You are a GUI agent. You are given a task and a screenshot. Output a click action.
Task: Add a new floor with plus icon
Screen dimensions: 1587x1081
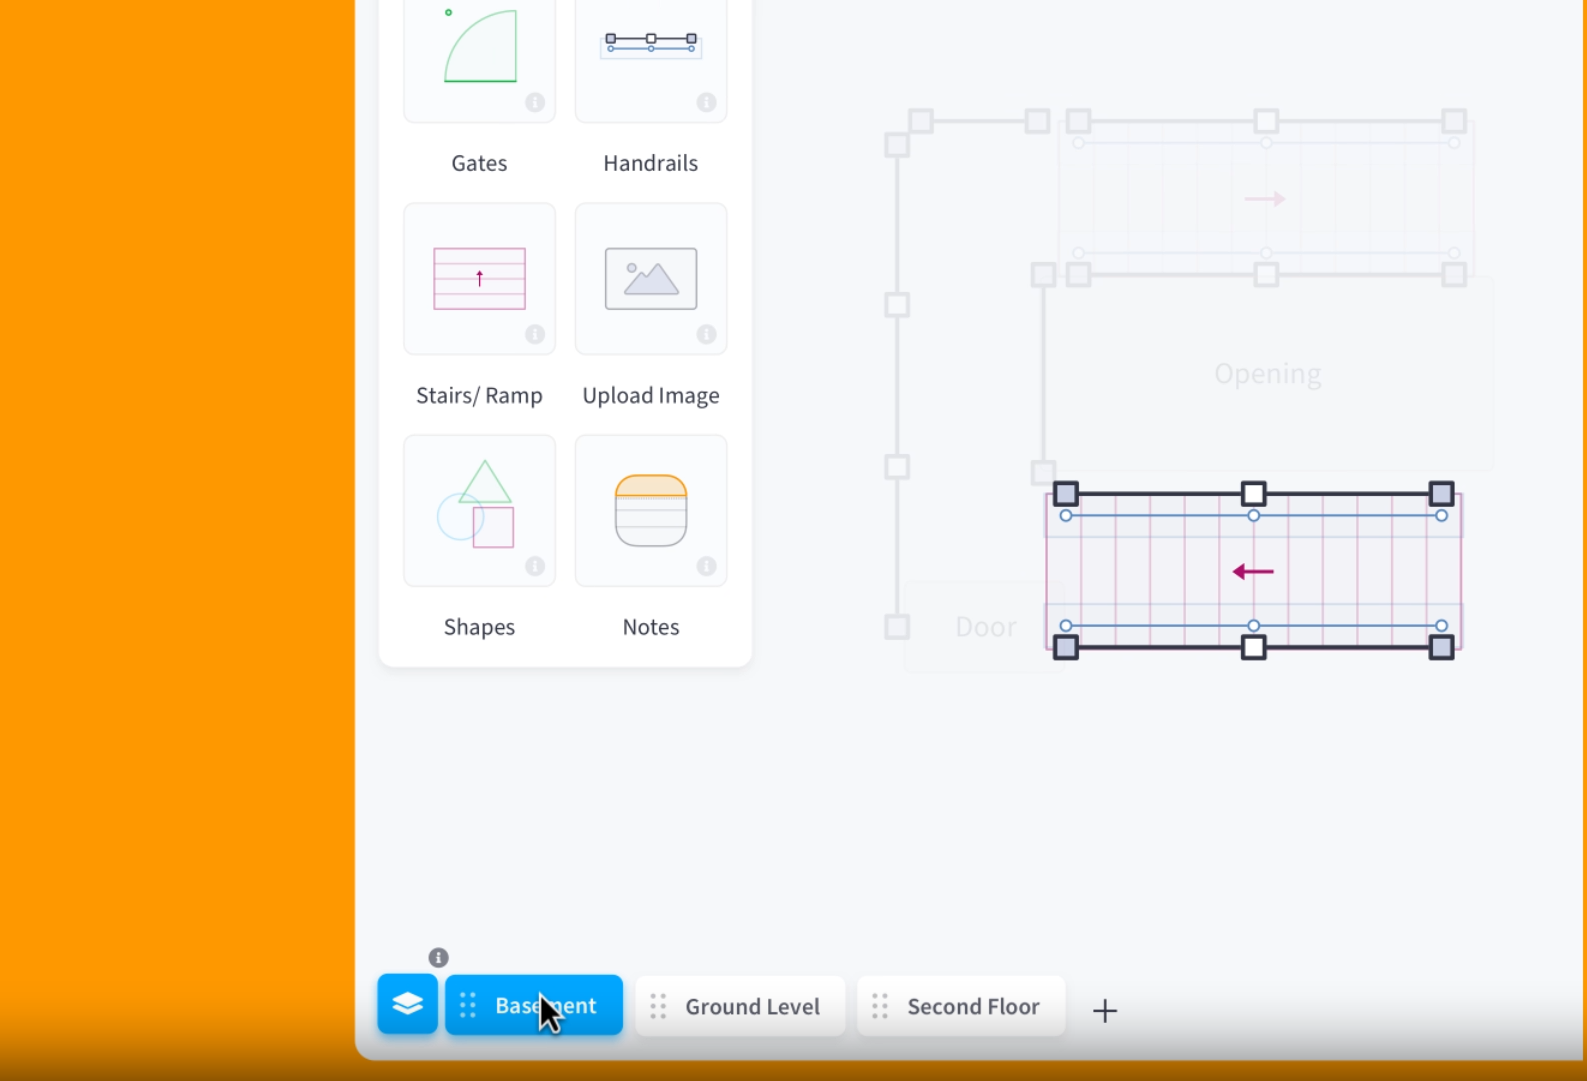pos(1104,1011)
